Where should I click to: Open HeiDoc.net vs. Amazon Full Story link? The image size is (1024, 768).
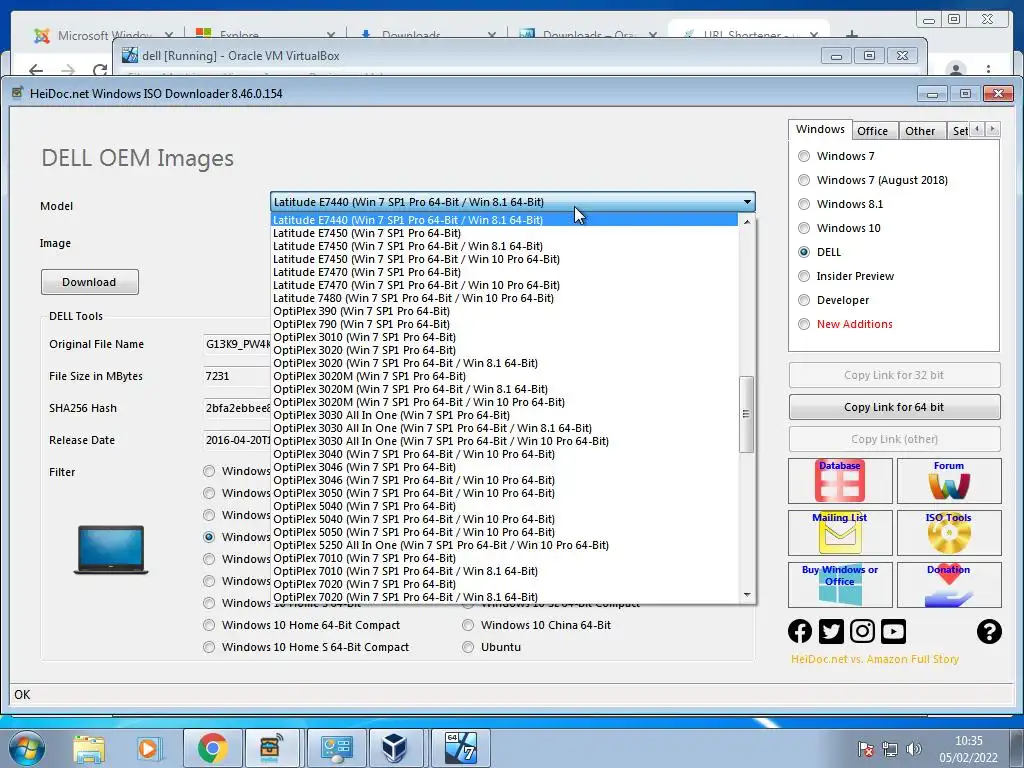[874, 660]
